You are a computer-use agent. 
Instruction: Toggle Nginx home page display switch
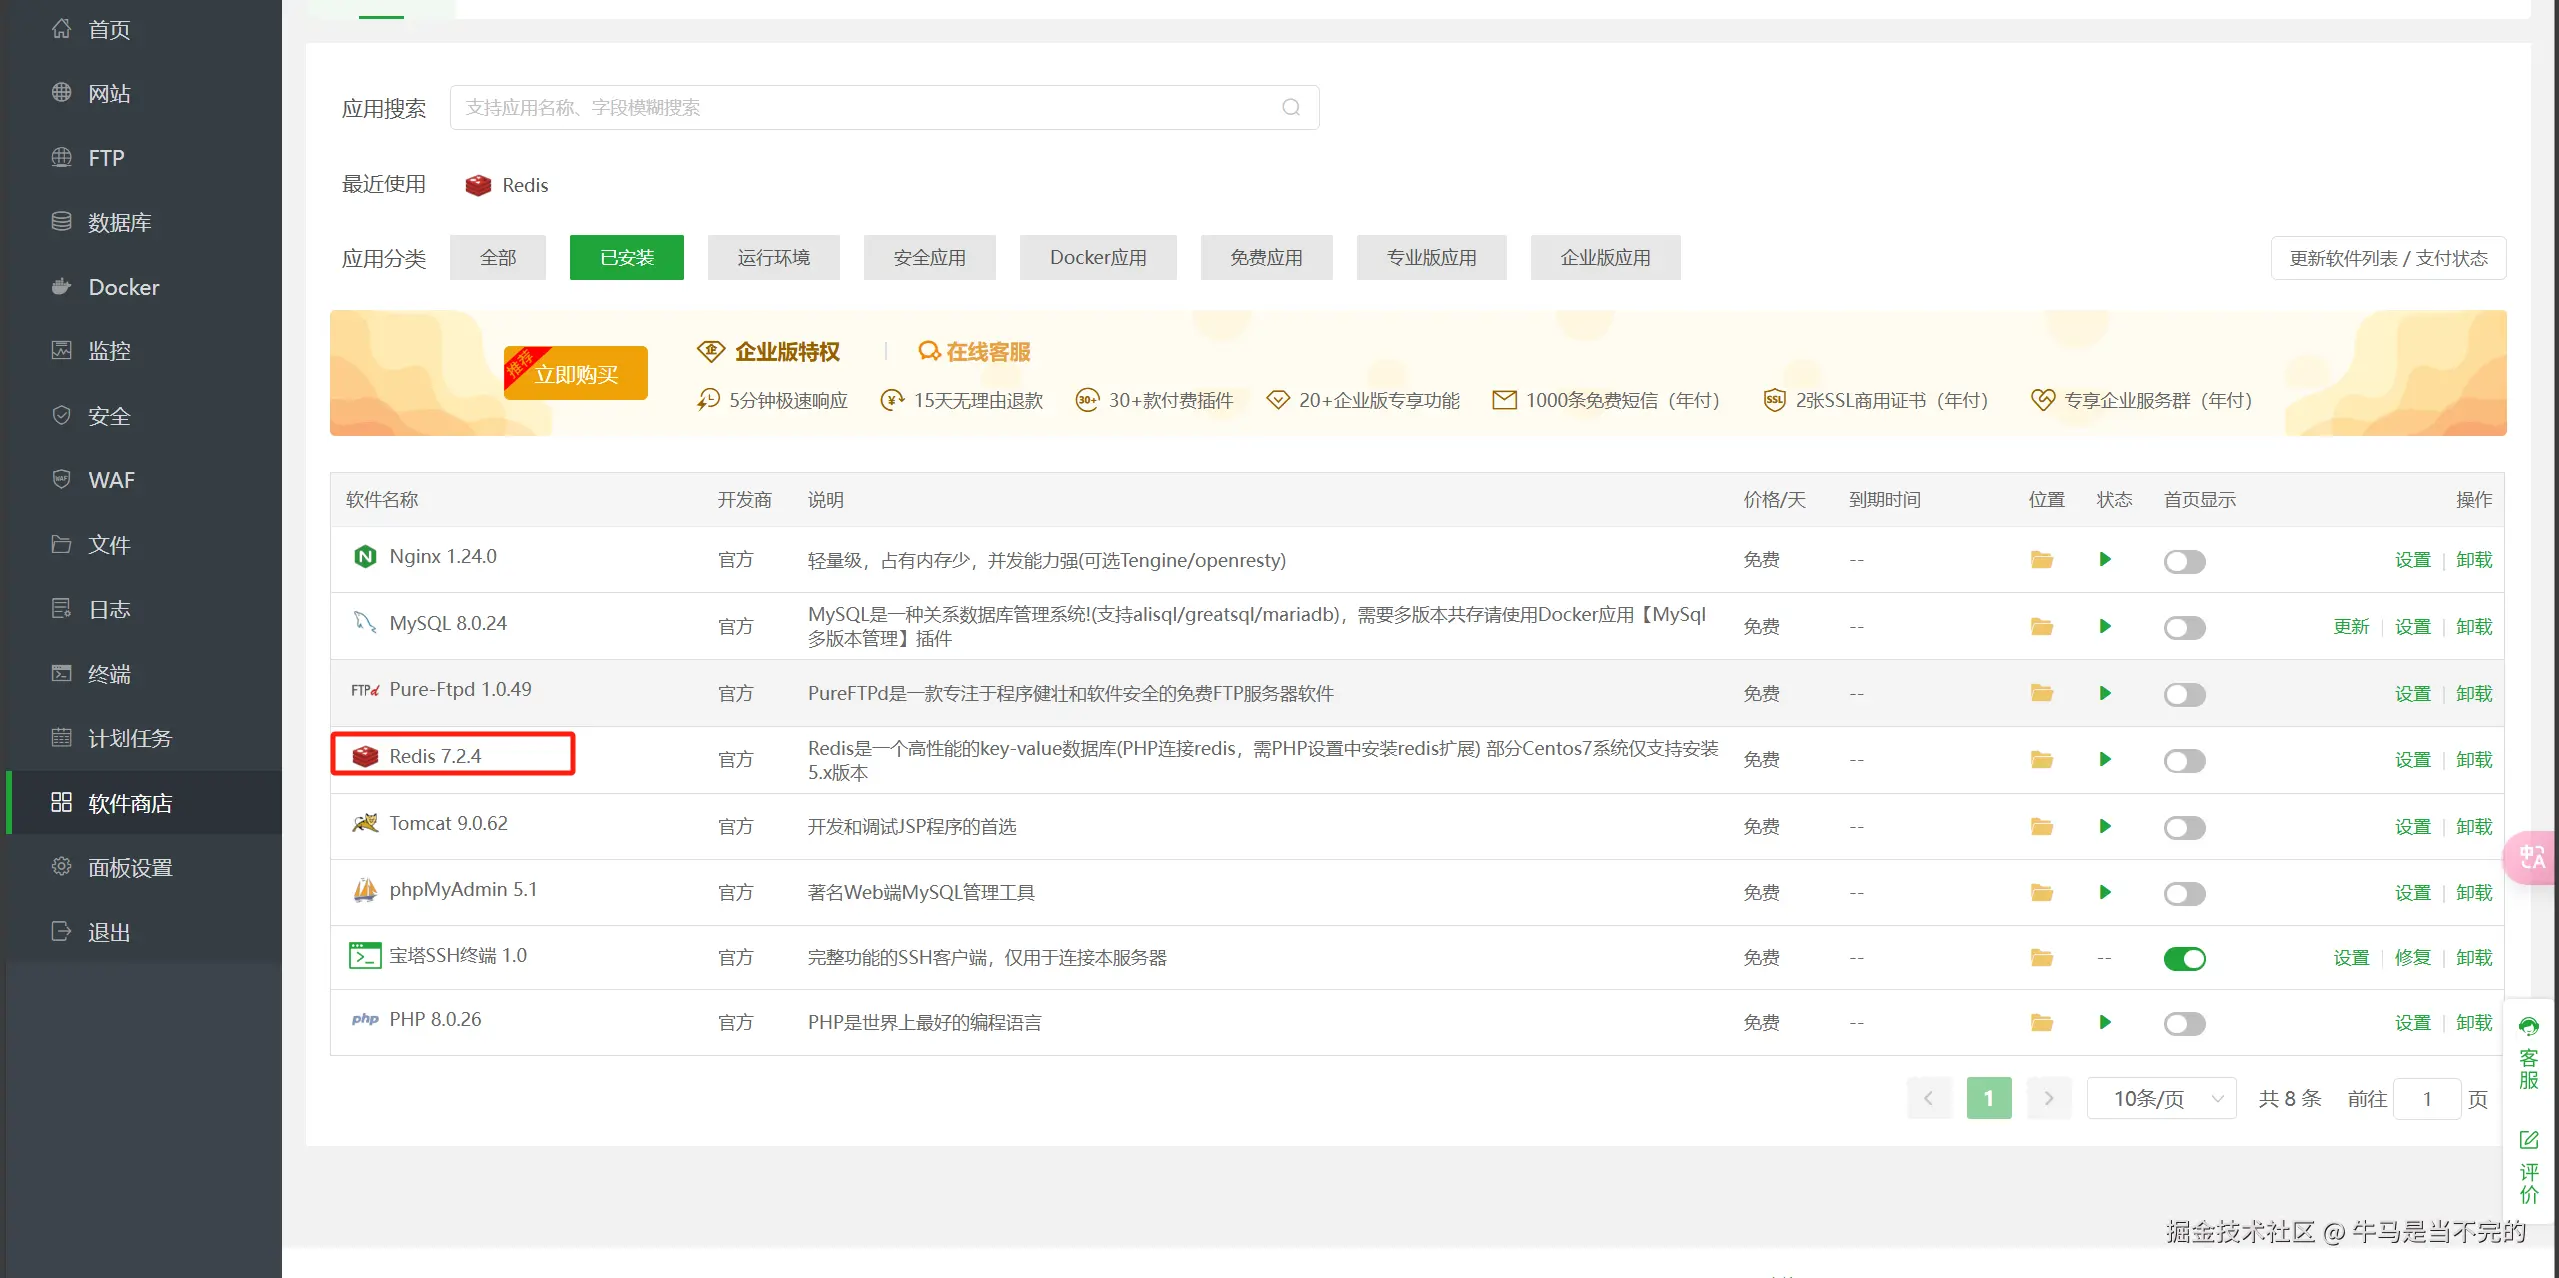coord(2184,561)
